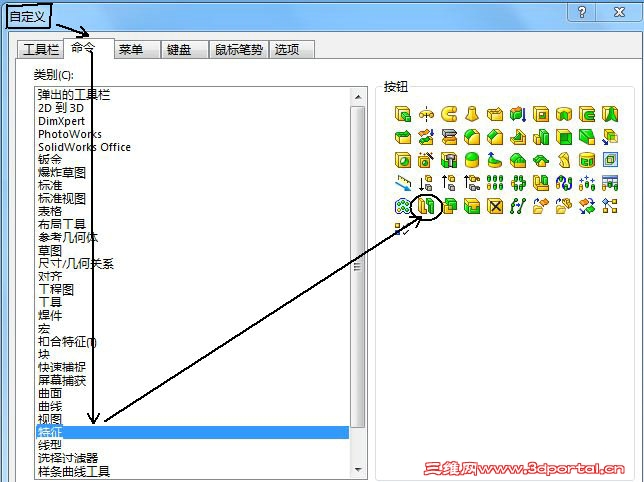Image resolution: width=644 pixels, height=482 pixels.
Task: Click the category list scroll-down arrow
Action: [x=358, y=469]
